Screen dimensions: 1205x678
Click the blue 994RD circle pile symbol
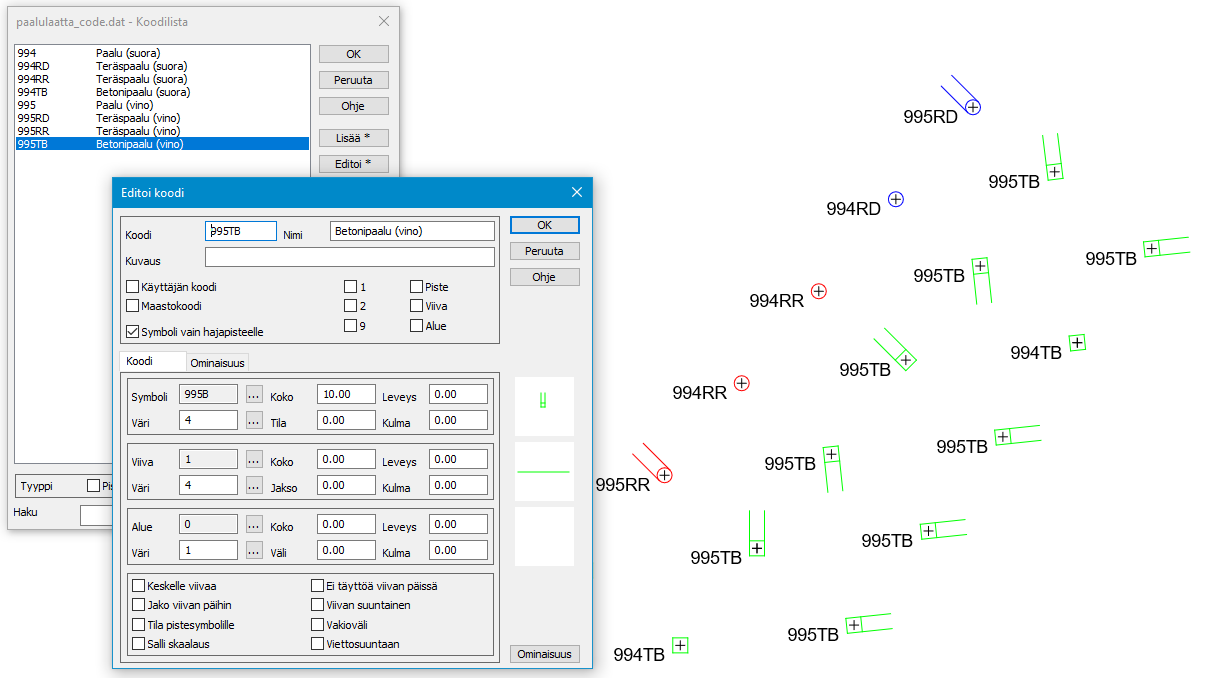click(896, 200)
